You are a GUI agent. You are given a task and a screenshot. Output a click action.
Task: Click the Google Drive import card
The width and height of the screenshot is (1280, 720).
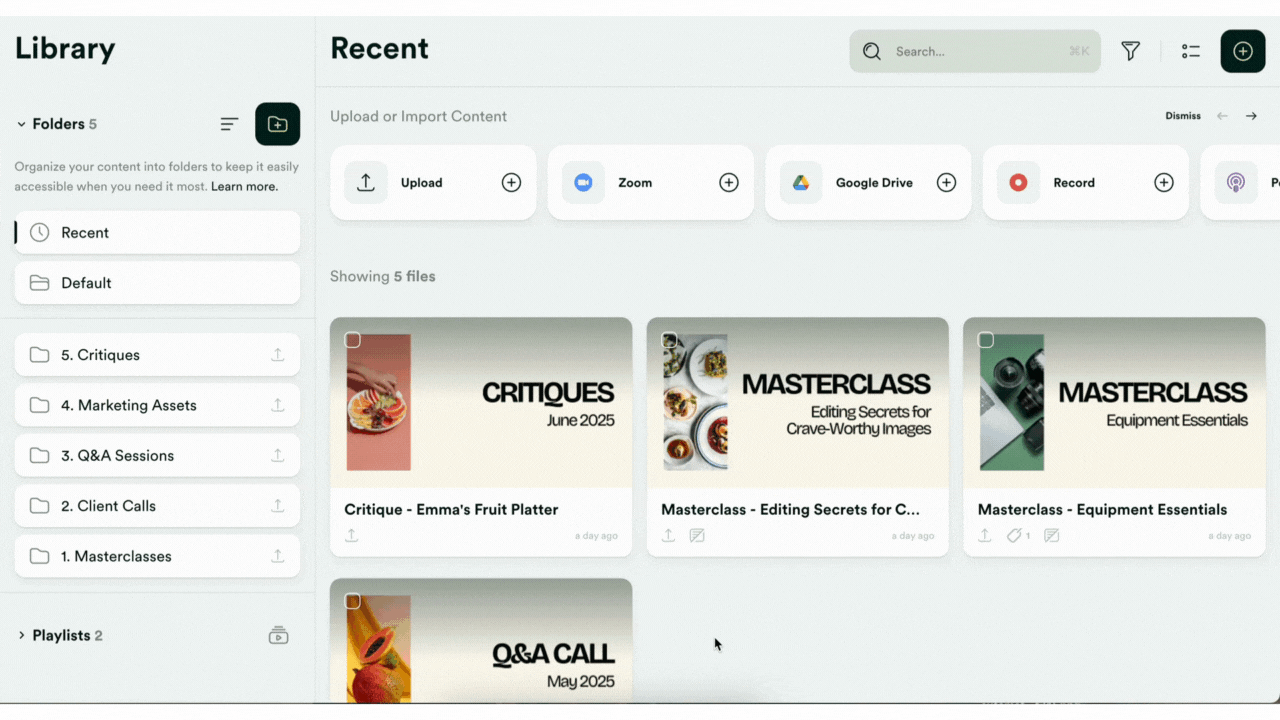(868, 183)
